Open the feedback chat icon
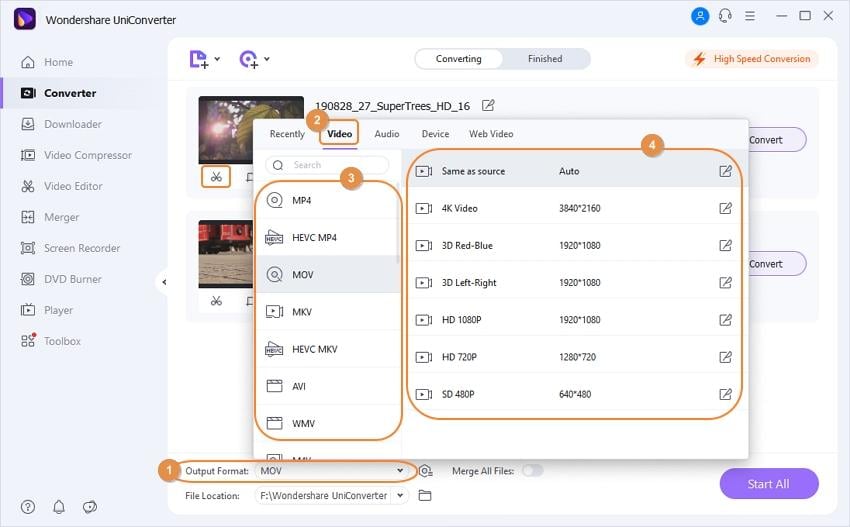The height and width of the screenshot is (527, 850). (90, 507)
